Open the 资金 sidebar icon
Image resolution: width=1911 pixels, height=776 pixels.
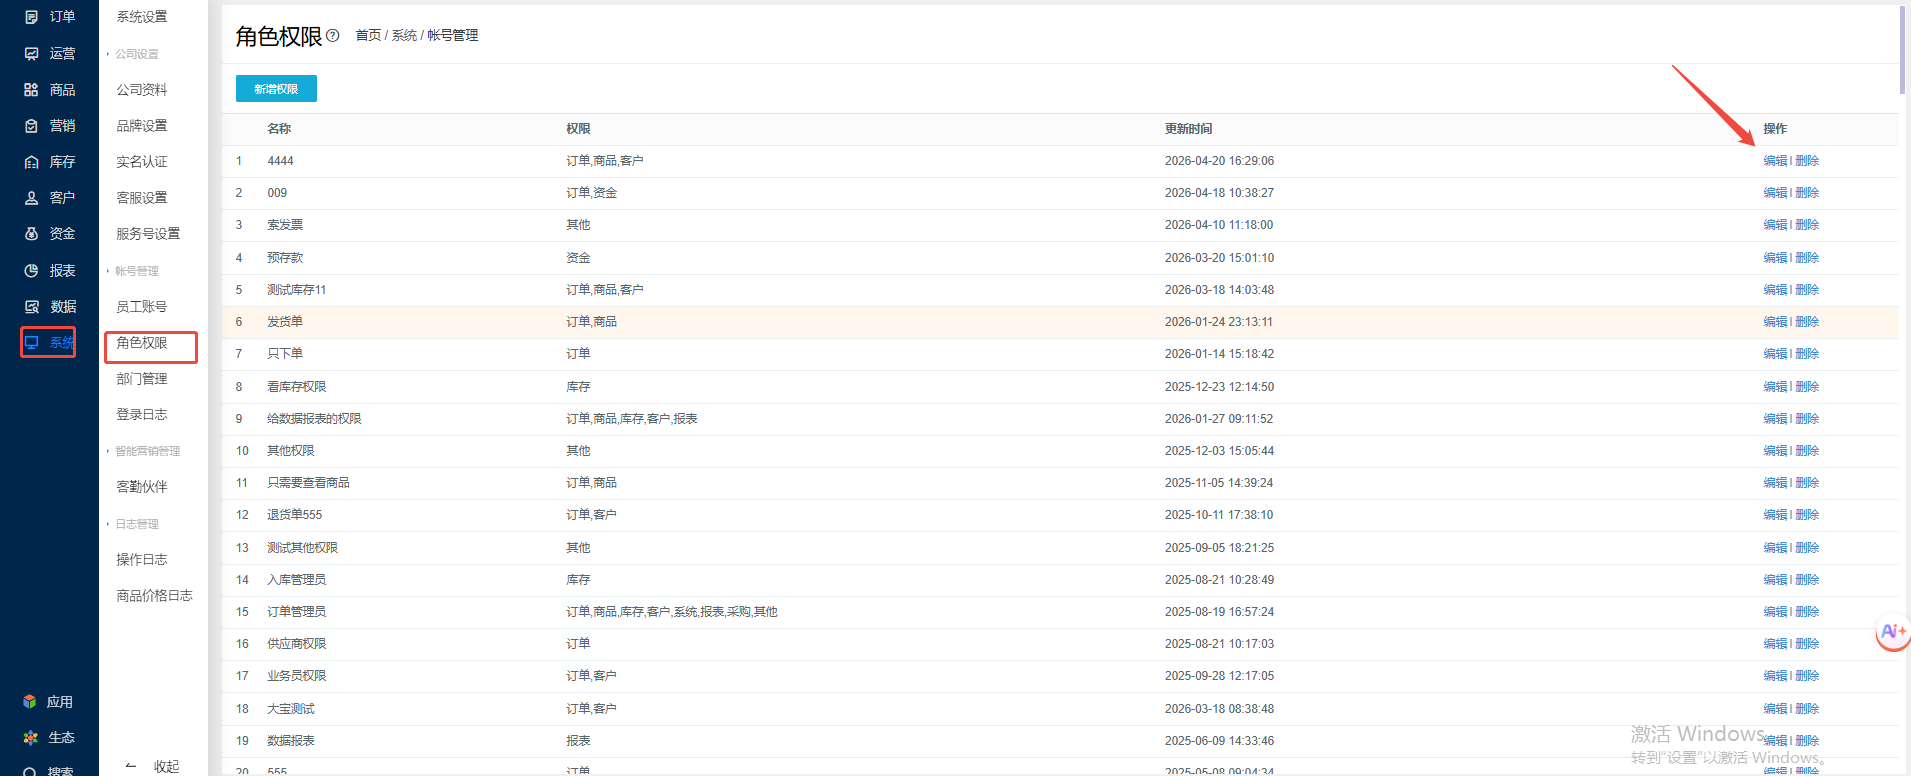click(31, 234)
